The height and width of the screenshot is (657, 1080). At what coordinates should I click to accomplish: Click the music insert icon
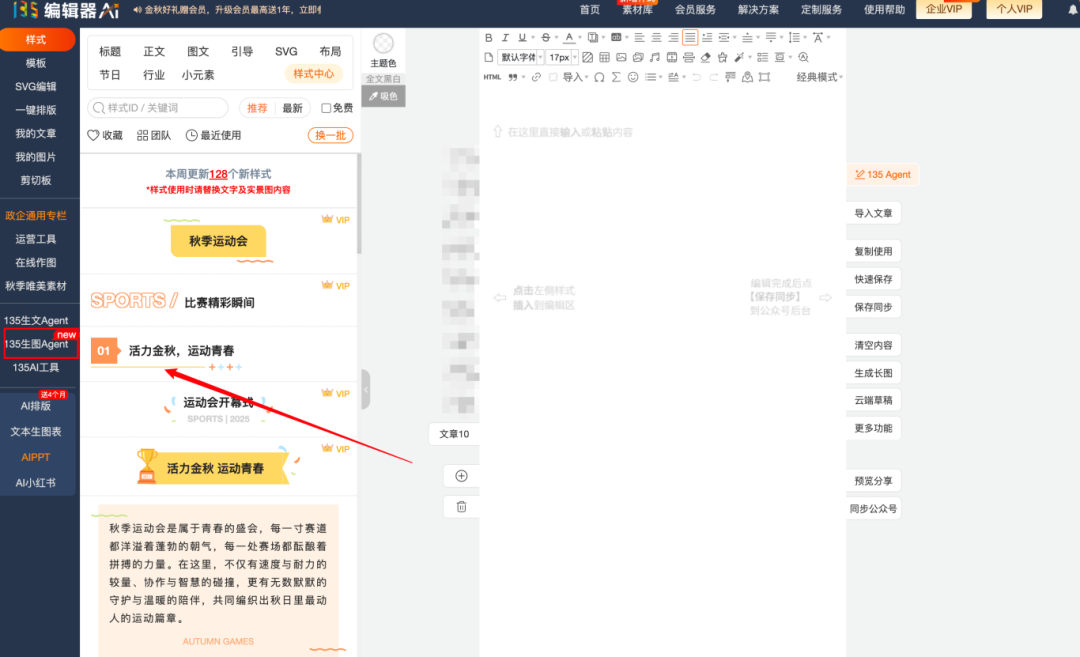pyautogui.click(x=654, y=58)
